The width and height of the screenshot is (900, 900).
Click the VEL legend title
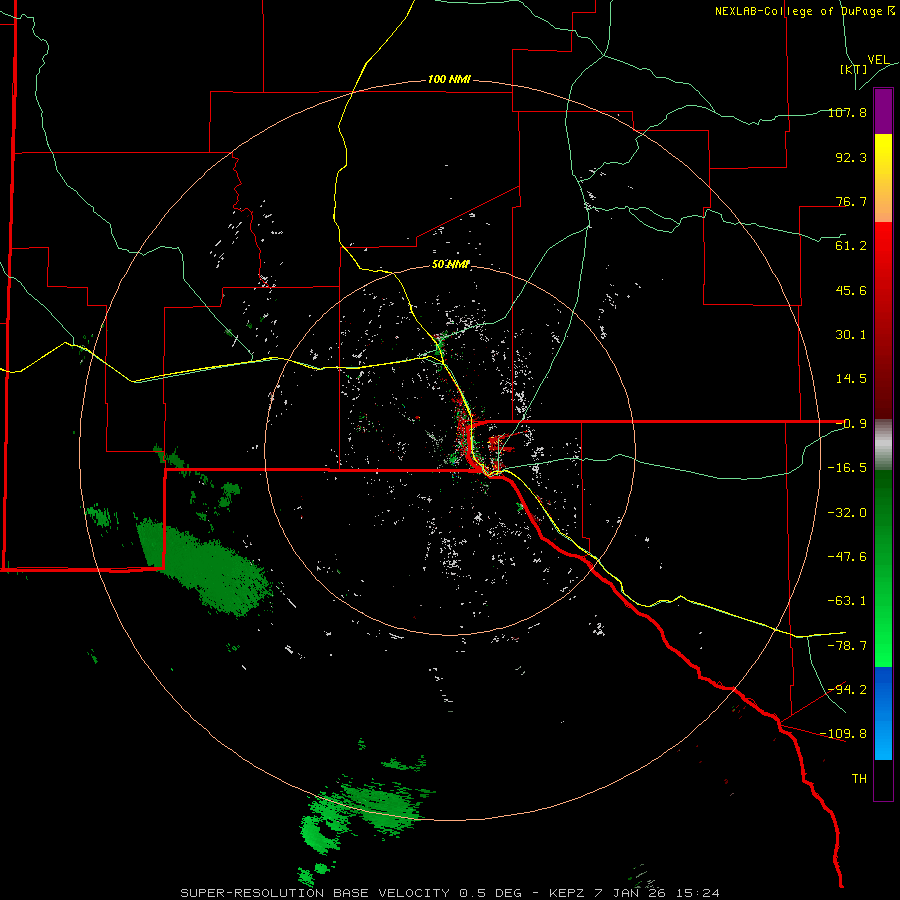(x=878, y=60)
